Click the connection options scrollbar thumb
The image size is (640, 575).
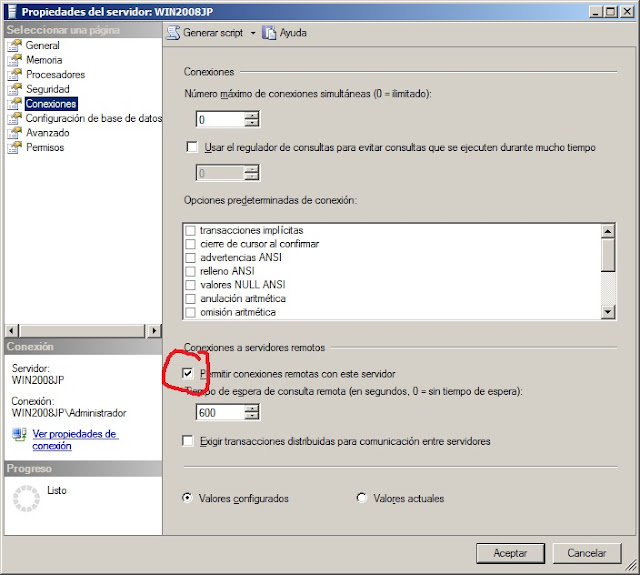click(x=608, y=255)
